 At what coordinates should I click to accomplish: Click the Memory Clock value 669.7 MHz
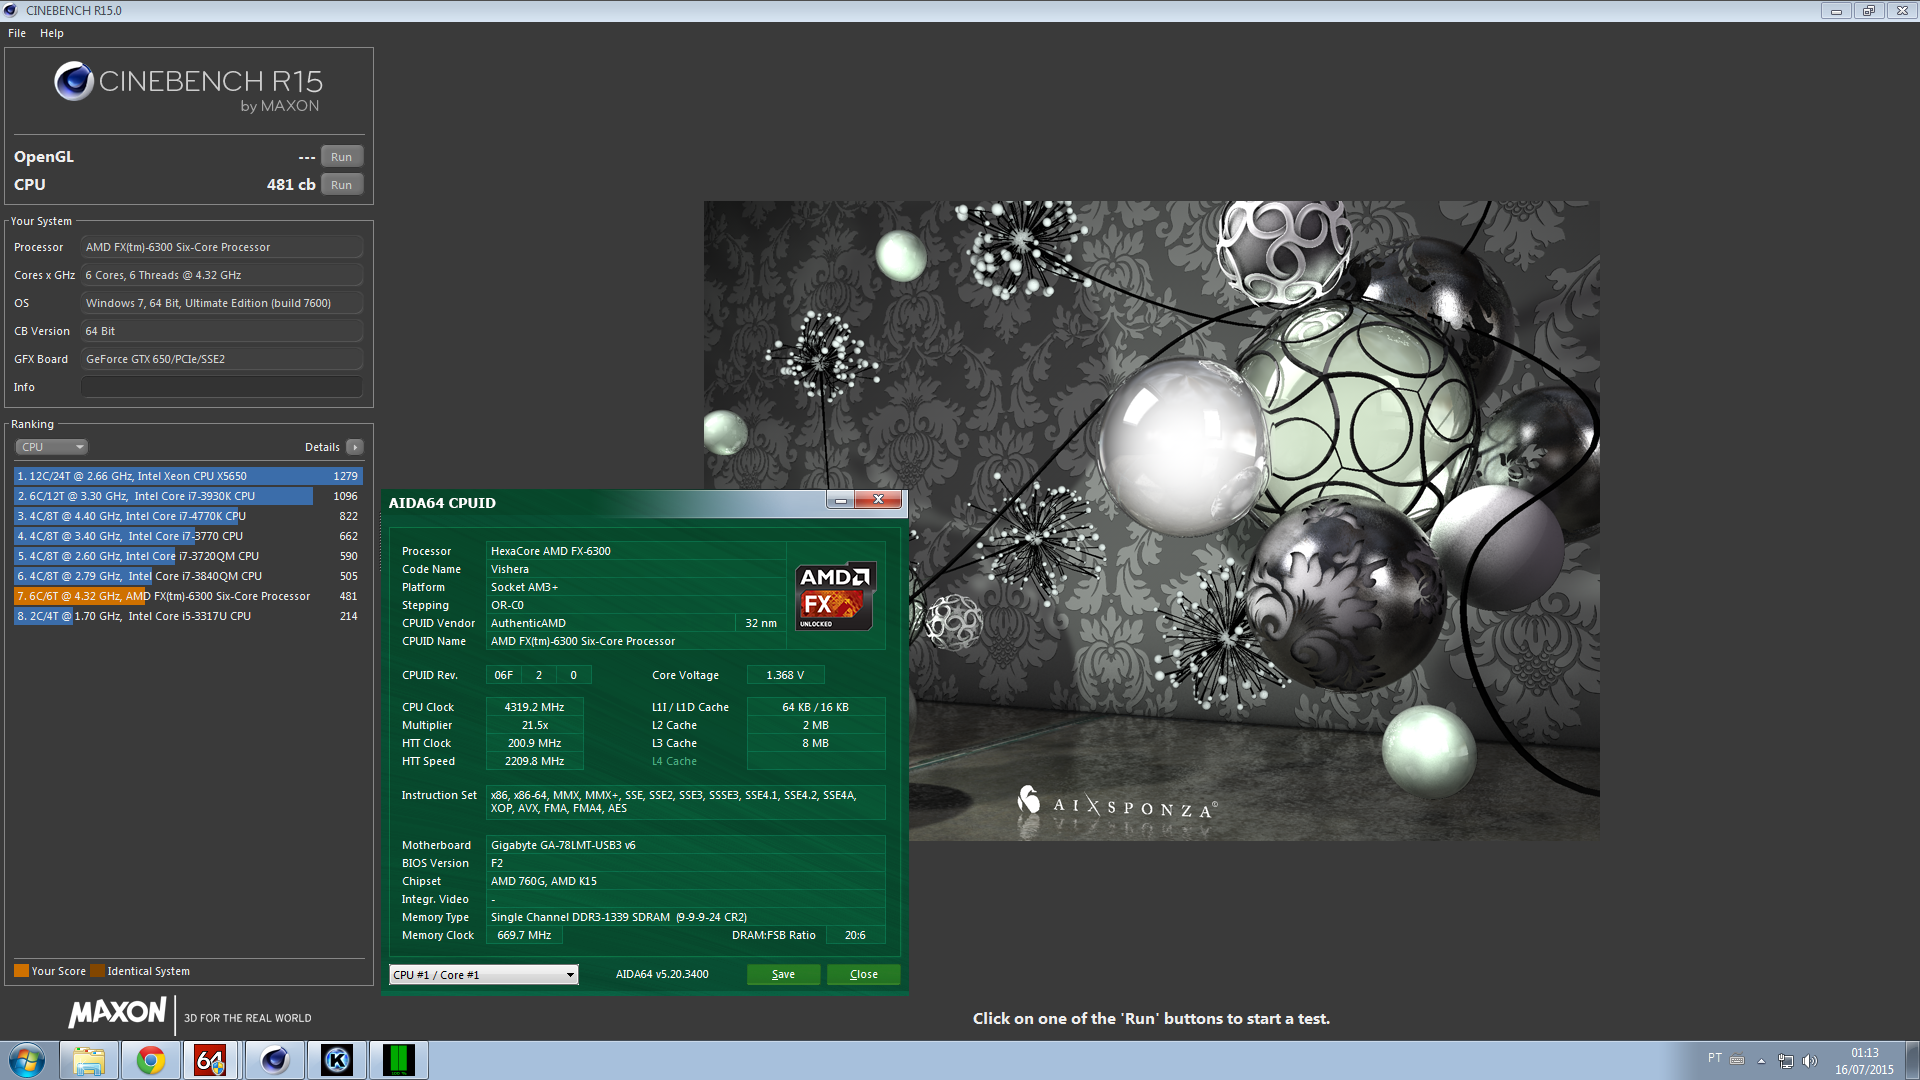pyautogui.click(x=524, y=935)
